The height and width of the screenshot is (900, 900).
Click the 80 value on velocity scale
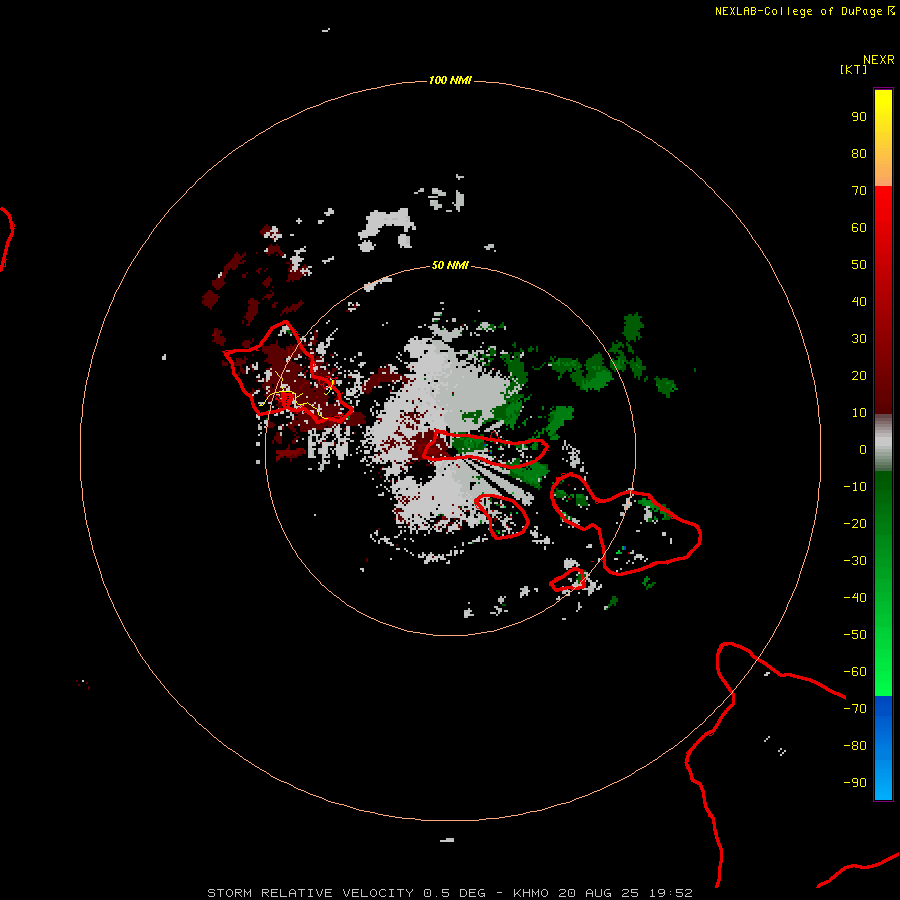[859, 153]
